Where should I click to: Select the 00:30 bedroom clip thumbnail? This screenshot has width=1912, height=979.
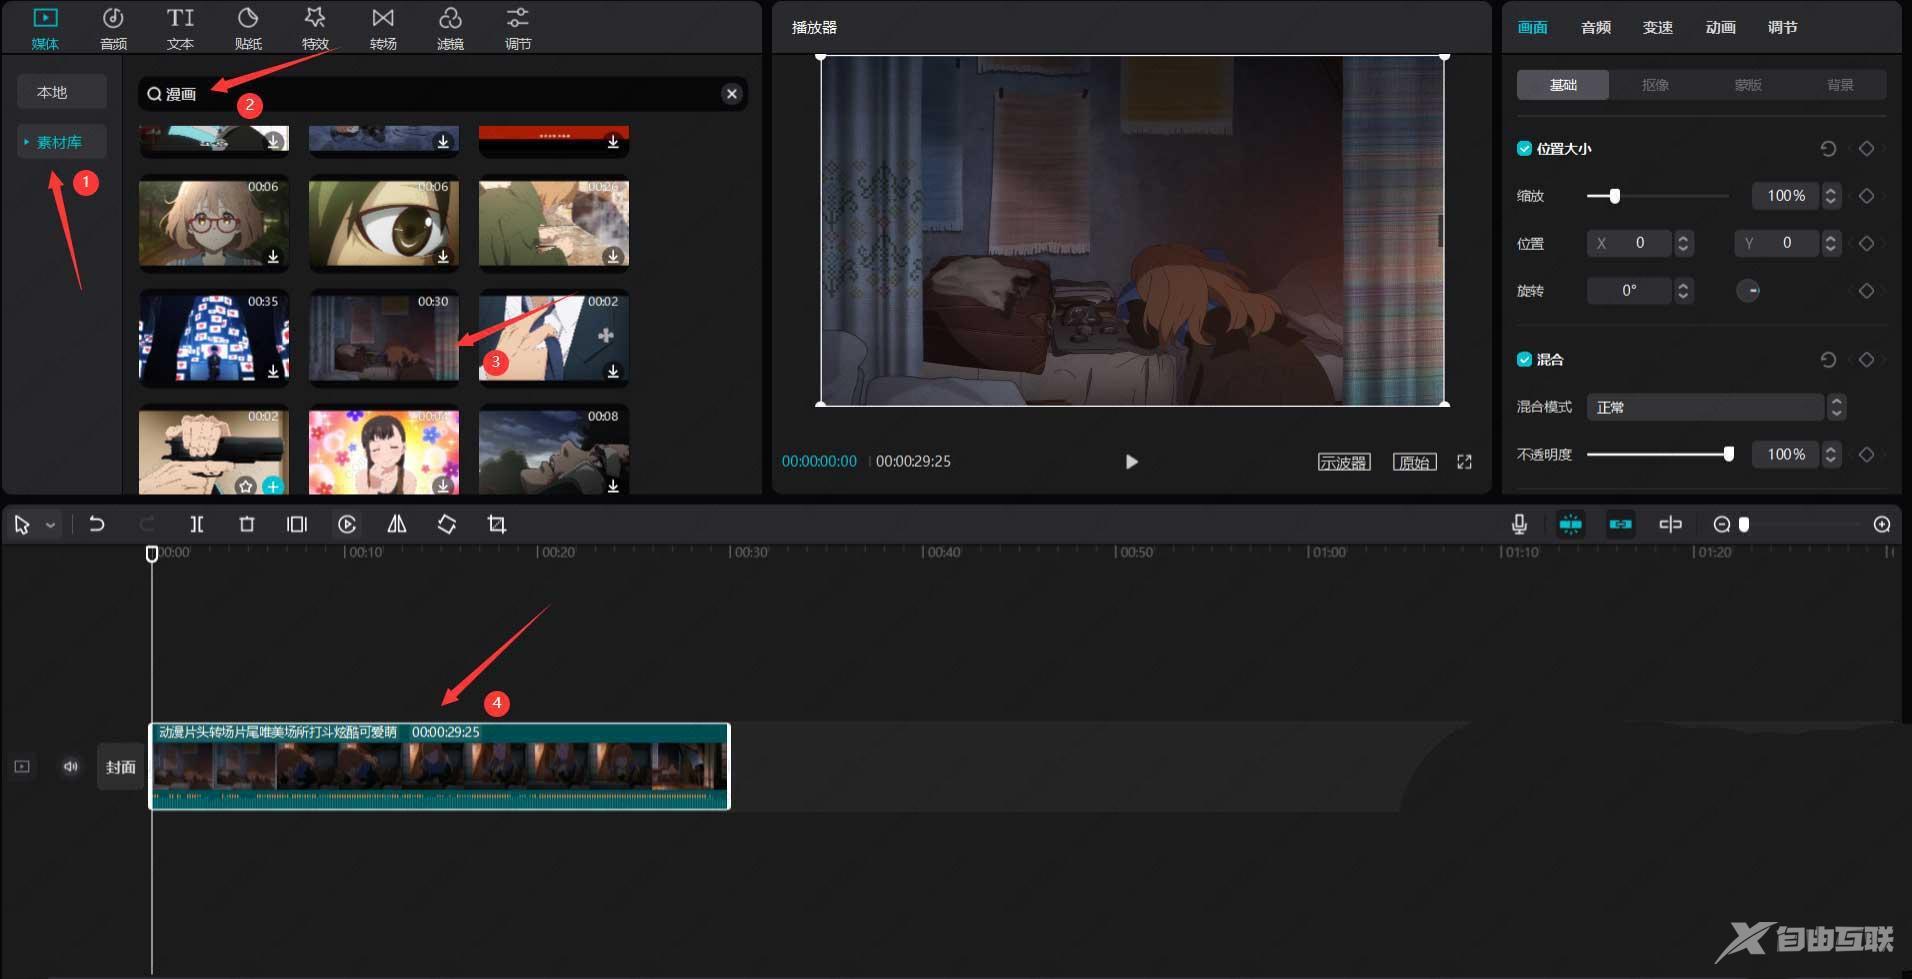click(x=384, y=338)
